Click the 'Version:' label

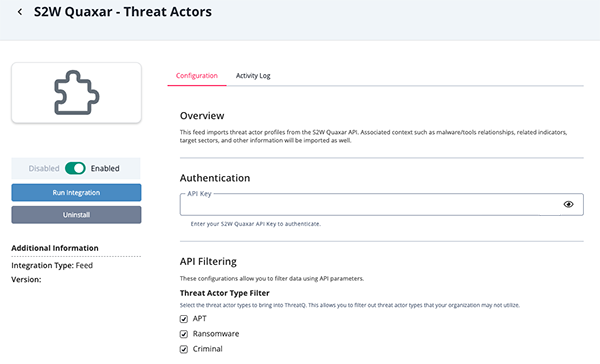26,279
